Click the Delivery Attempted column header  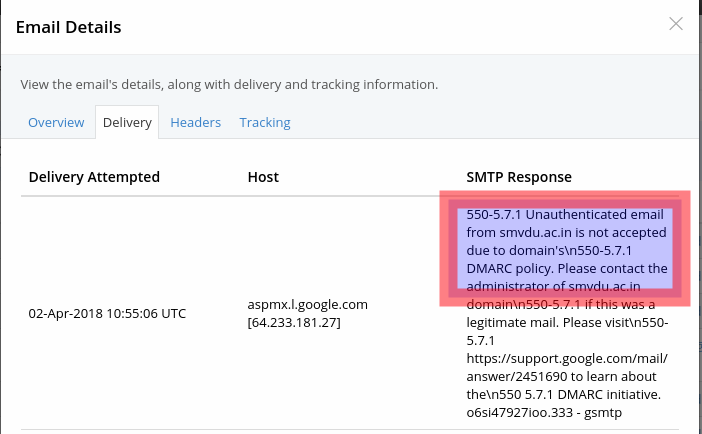[x=94, y=177]
